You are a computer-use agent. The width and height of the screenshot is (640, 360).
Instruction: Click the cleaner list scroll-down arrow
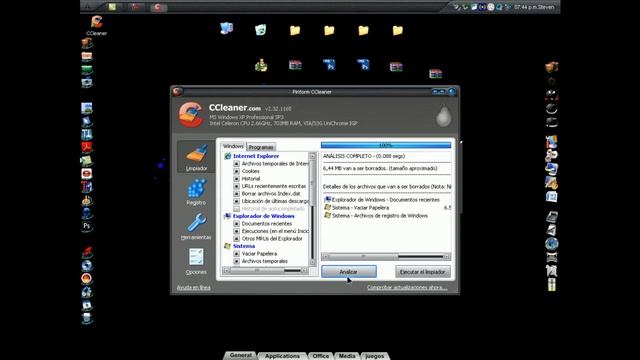coord(313,262)
